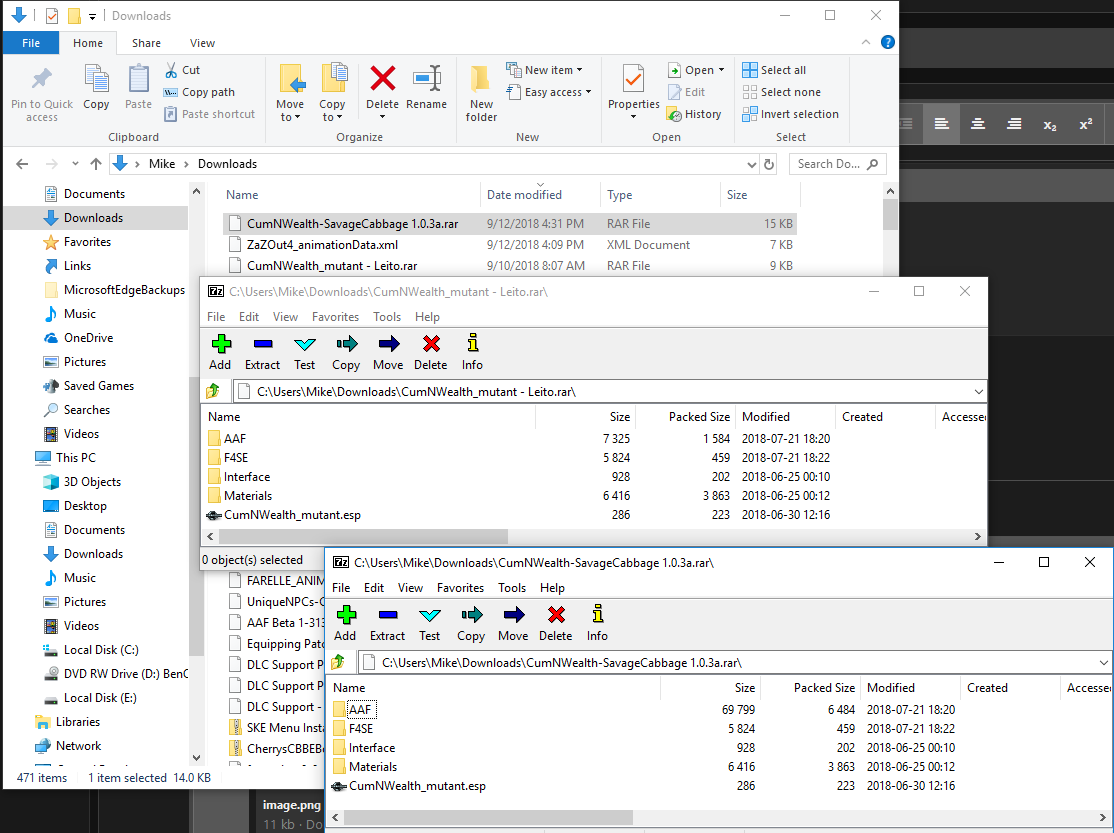The height and width of the screenshot is (833, 1114).
Task: Open Favorites menu in Leito.rar window
Action: coord(335,317)
